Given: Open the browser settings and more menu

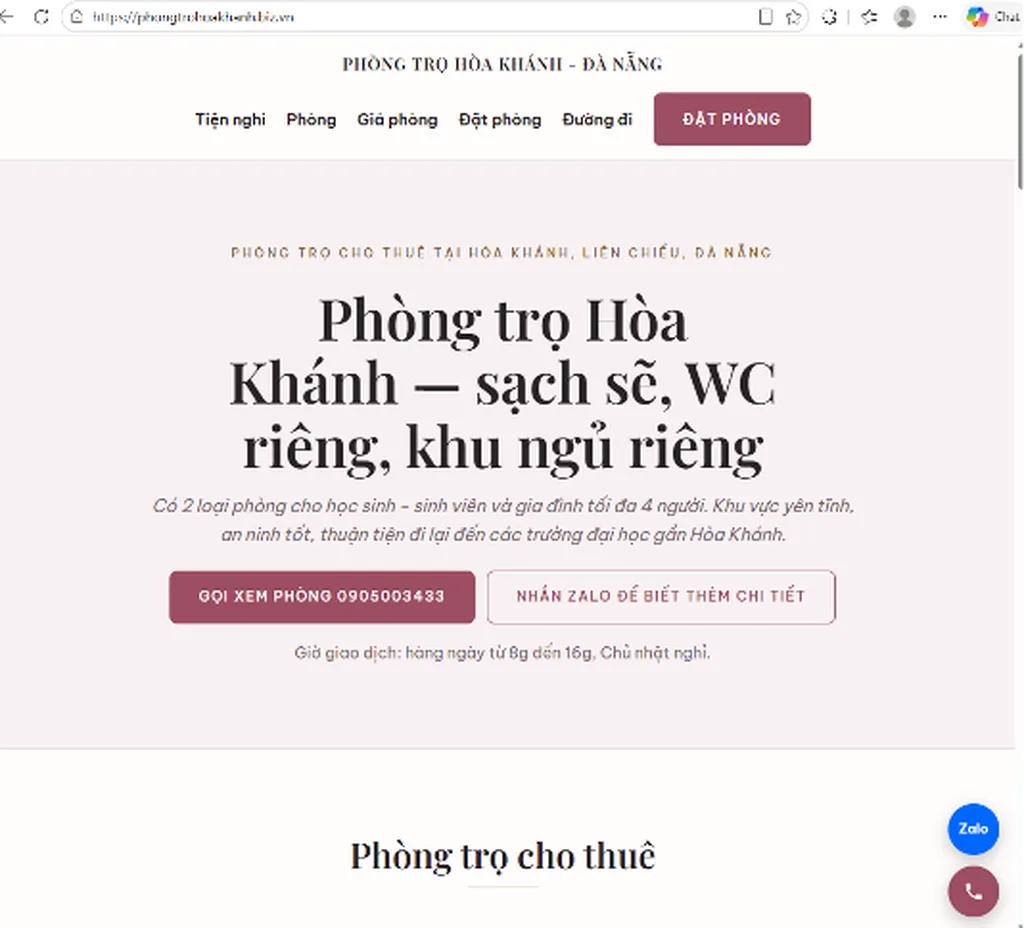Looking at the screenshot, I should click(940, 17).
